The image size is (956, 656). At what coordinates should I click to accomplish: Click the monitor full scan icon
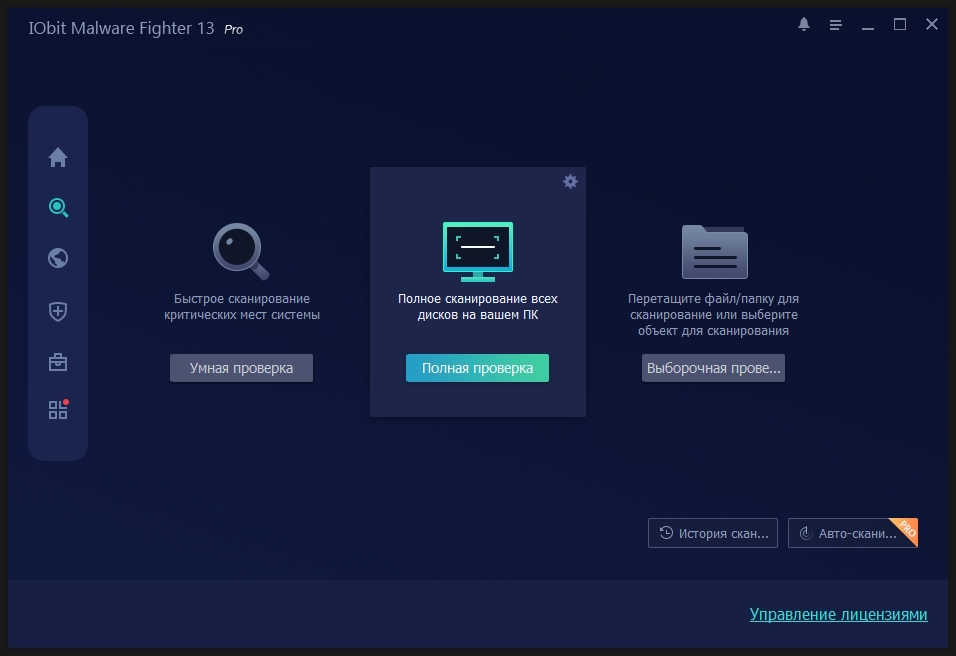pos(477,251)
